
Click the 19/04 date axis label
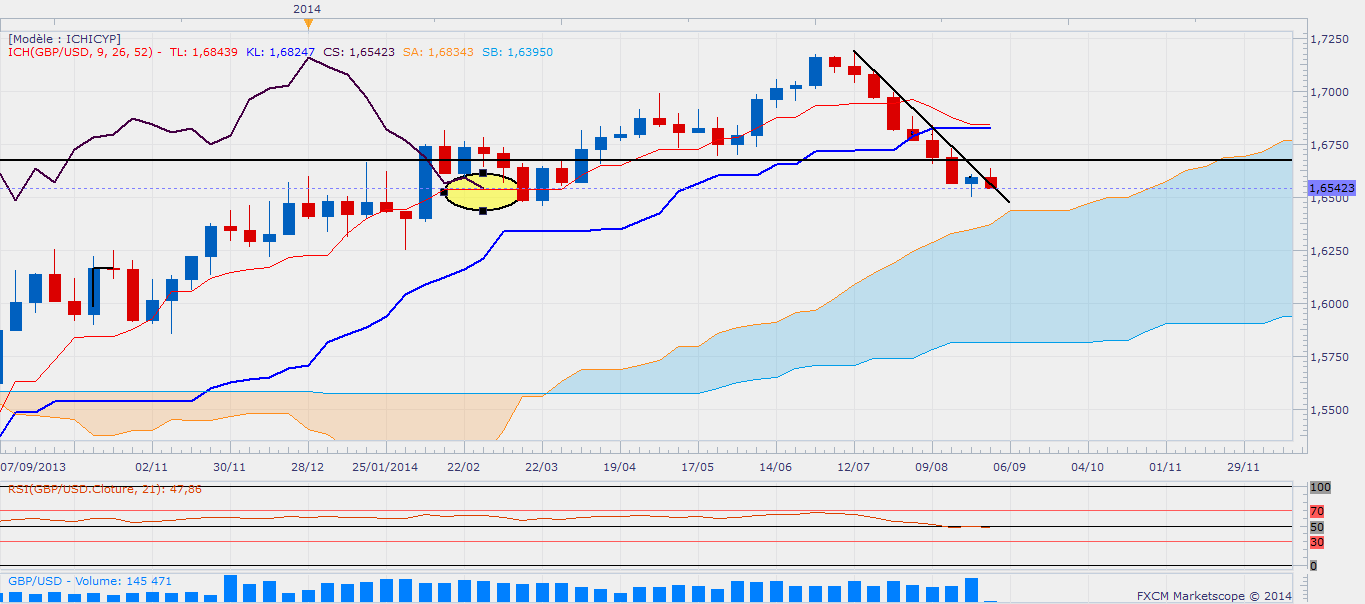pyautogui.click(x=619, y=467)
